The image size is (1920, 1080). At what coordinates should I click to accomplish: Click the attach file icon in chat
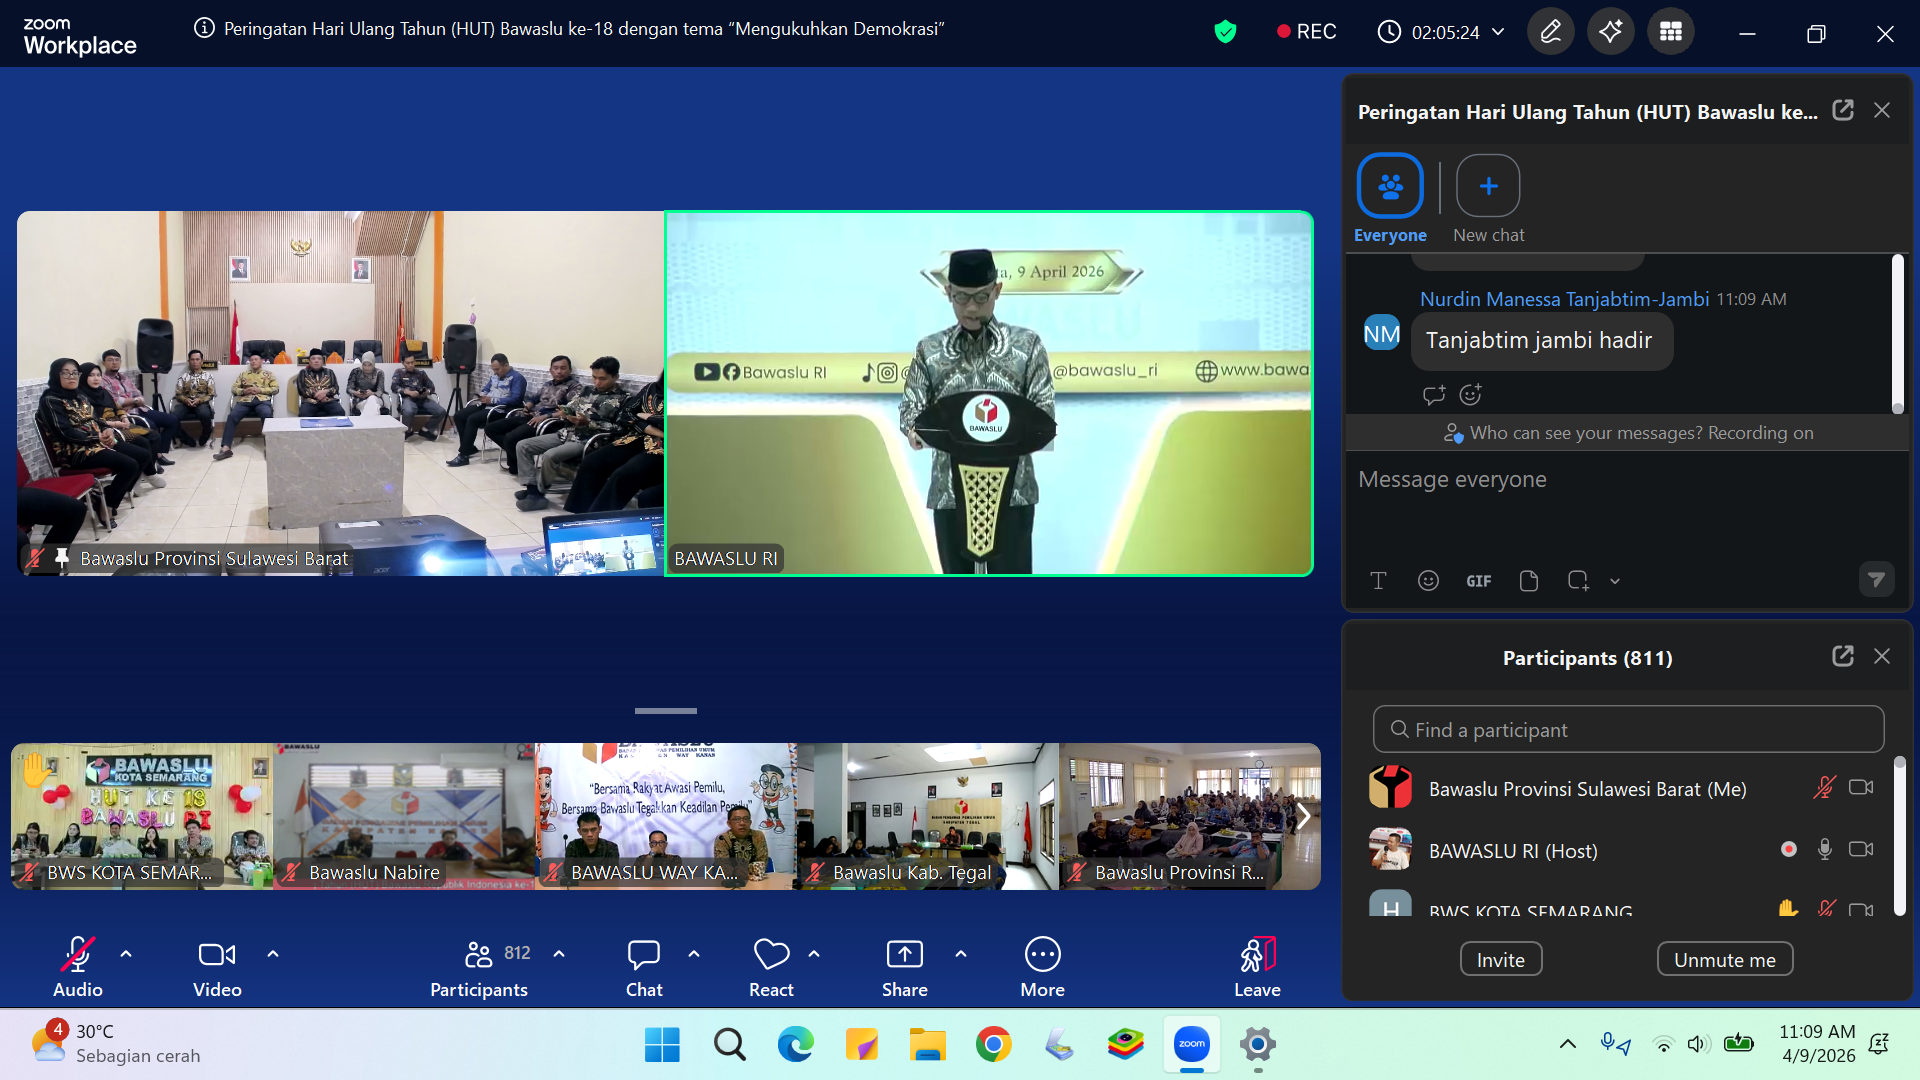pos(1528,581)
